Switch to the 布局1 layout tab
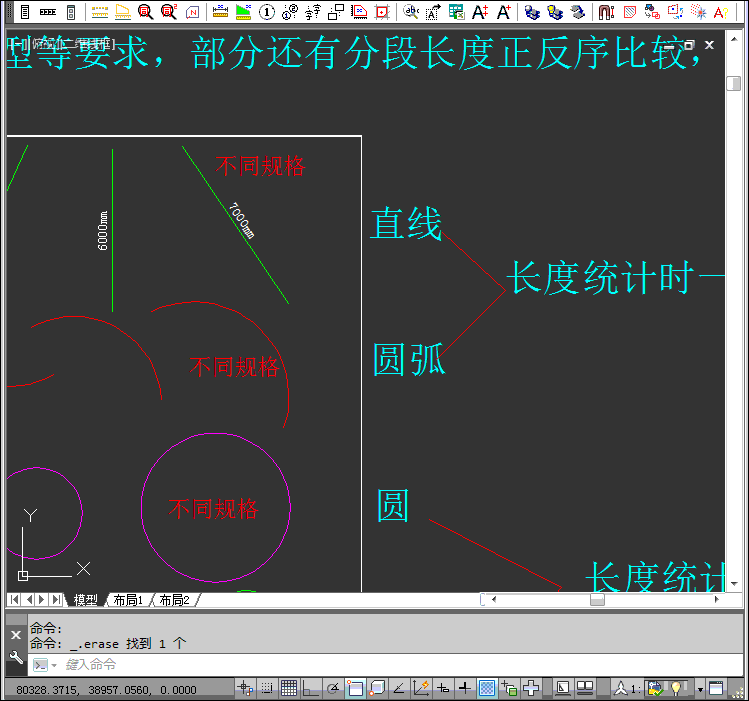Screen dimensions: 749x701 coord(127,600)
